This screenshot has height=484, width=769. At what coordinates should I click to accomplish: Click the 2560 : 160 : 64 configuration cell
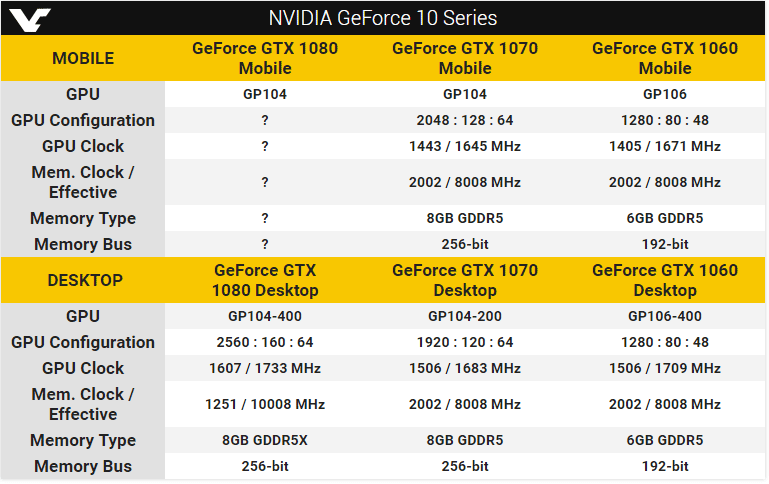265,342
